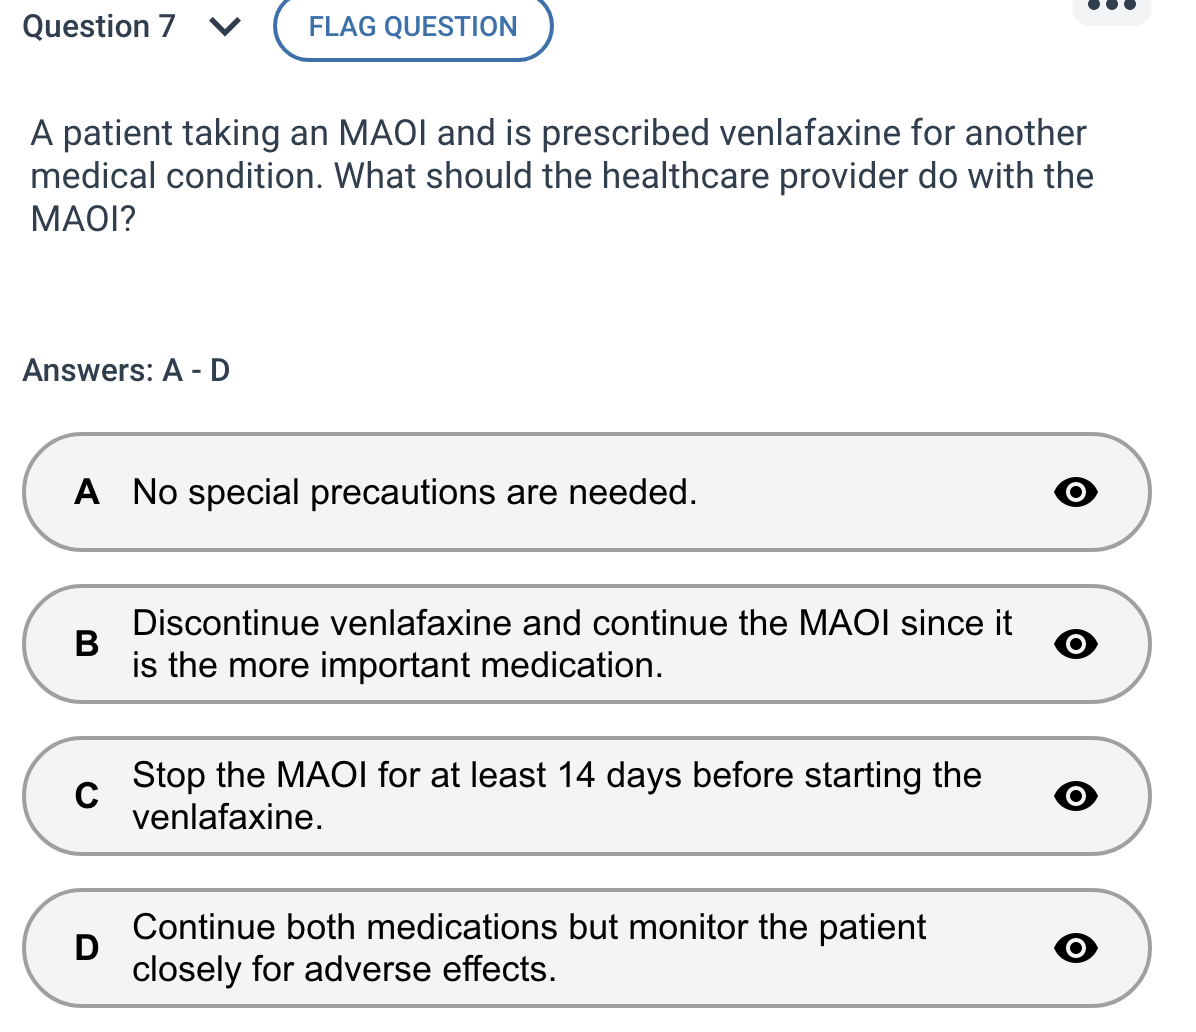The image size is (1196, 1032).
Task: Click the letter C option label
Action: click(88, 796)
